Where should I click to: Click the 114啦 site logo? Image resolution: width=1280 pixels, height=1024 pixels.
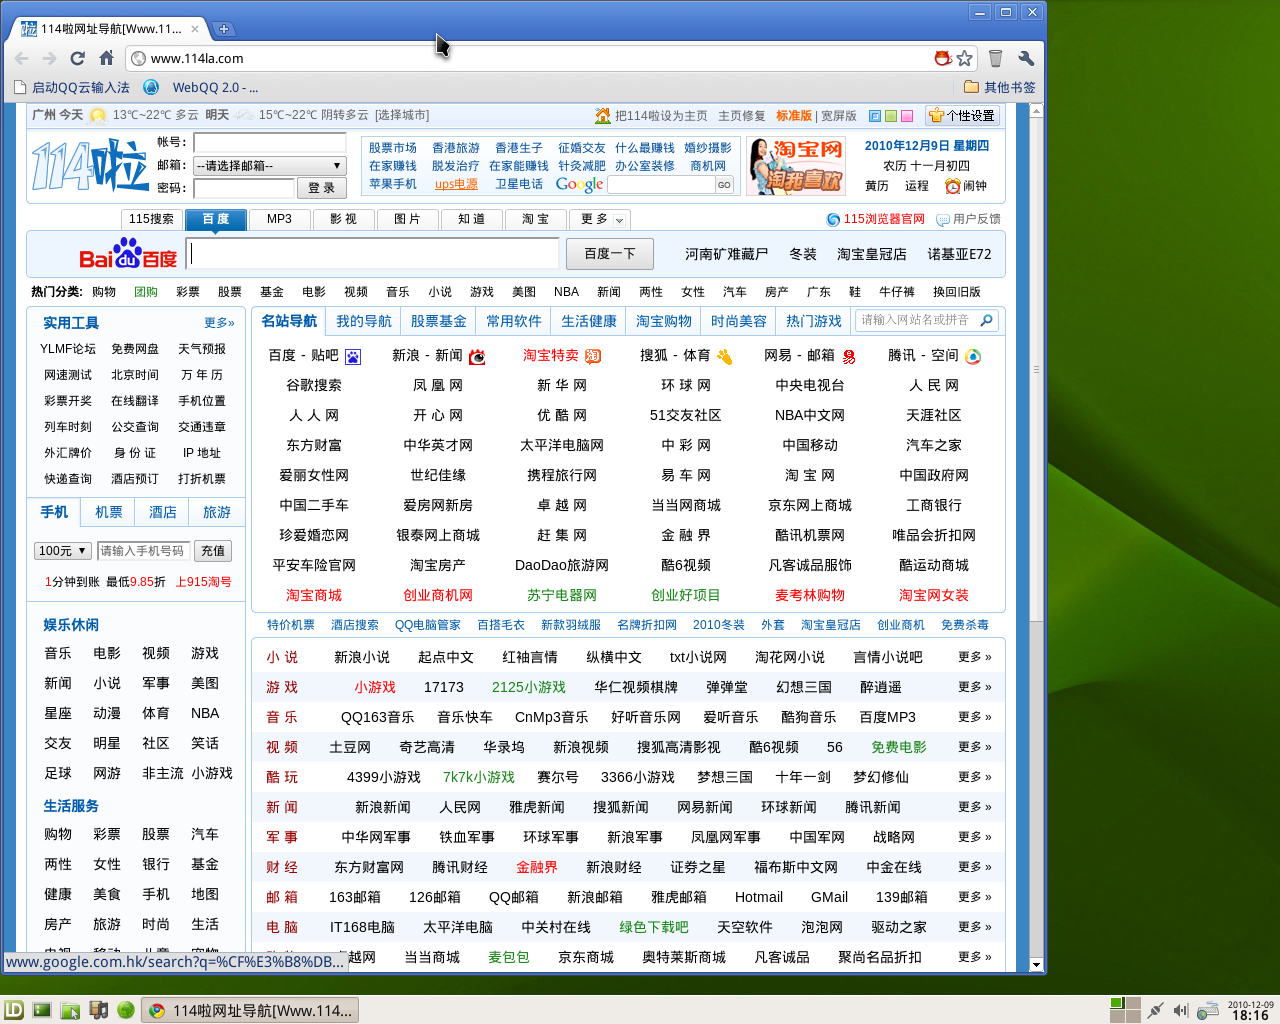pos(89,165)
